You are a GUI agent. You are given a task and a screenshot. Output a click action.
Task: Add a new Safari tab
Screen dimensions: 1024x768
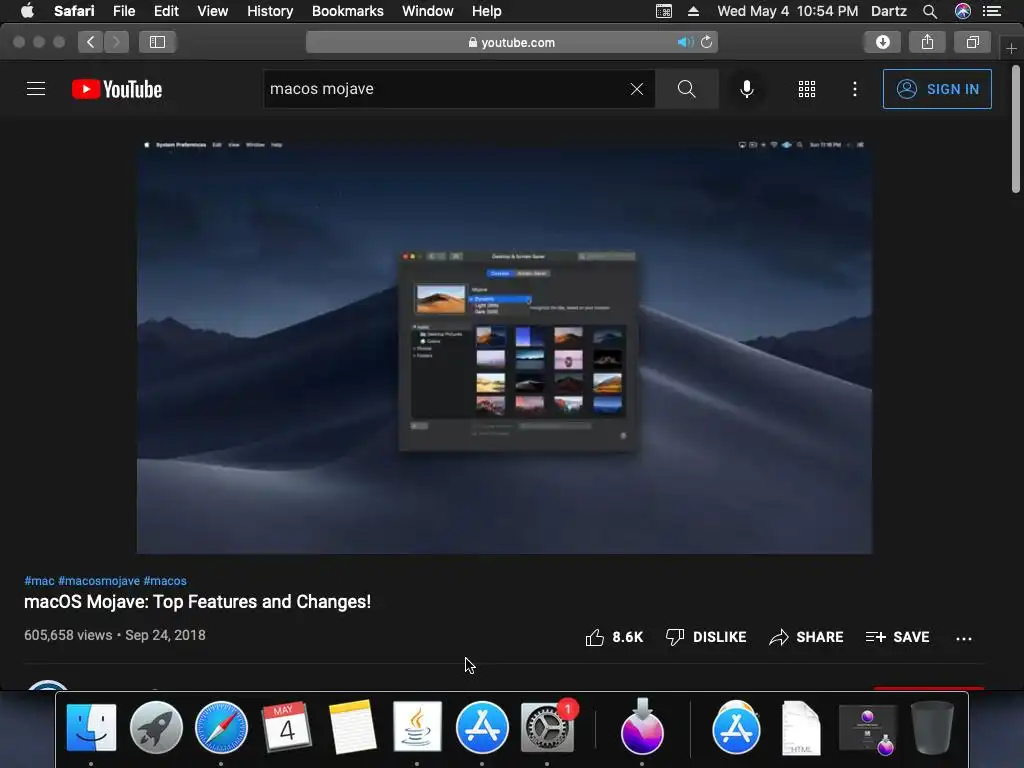pos(1011,48)
